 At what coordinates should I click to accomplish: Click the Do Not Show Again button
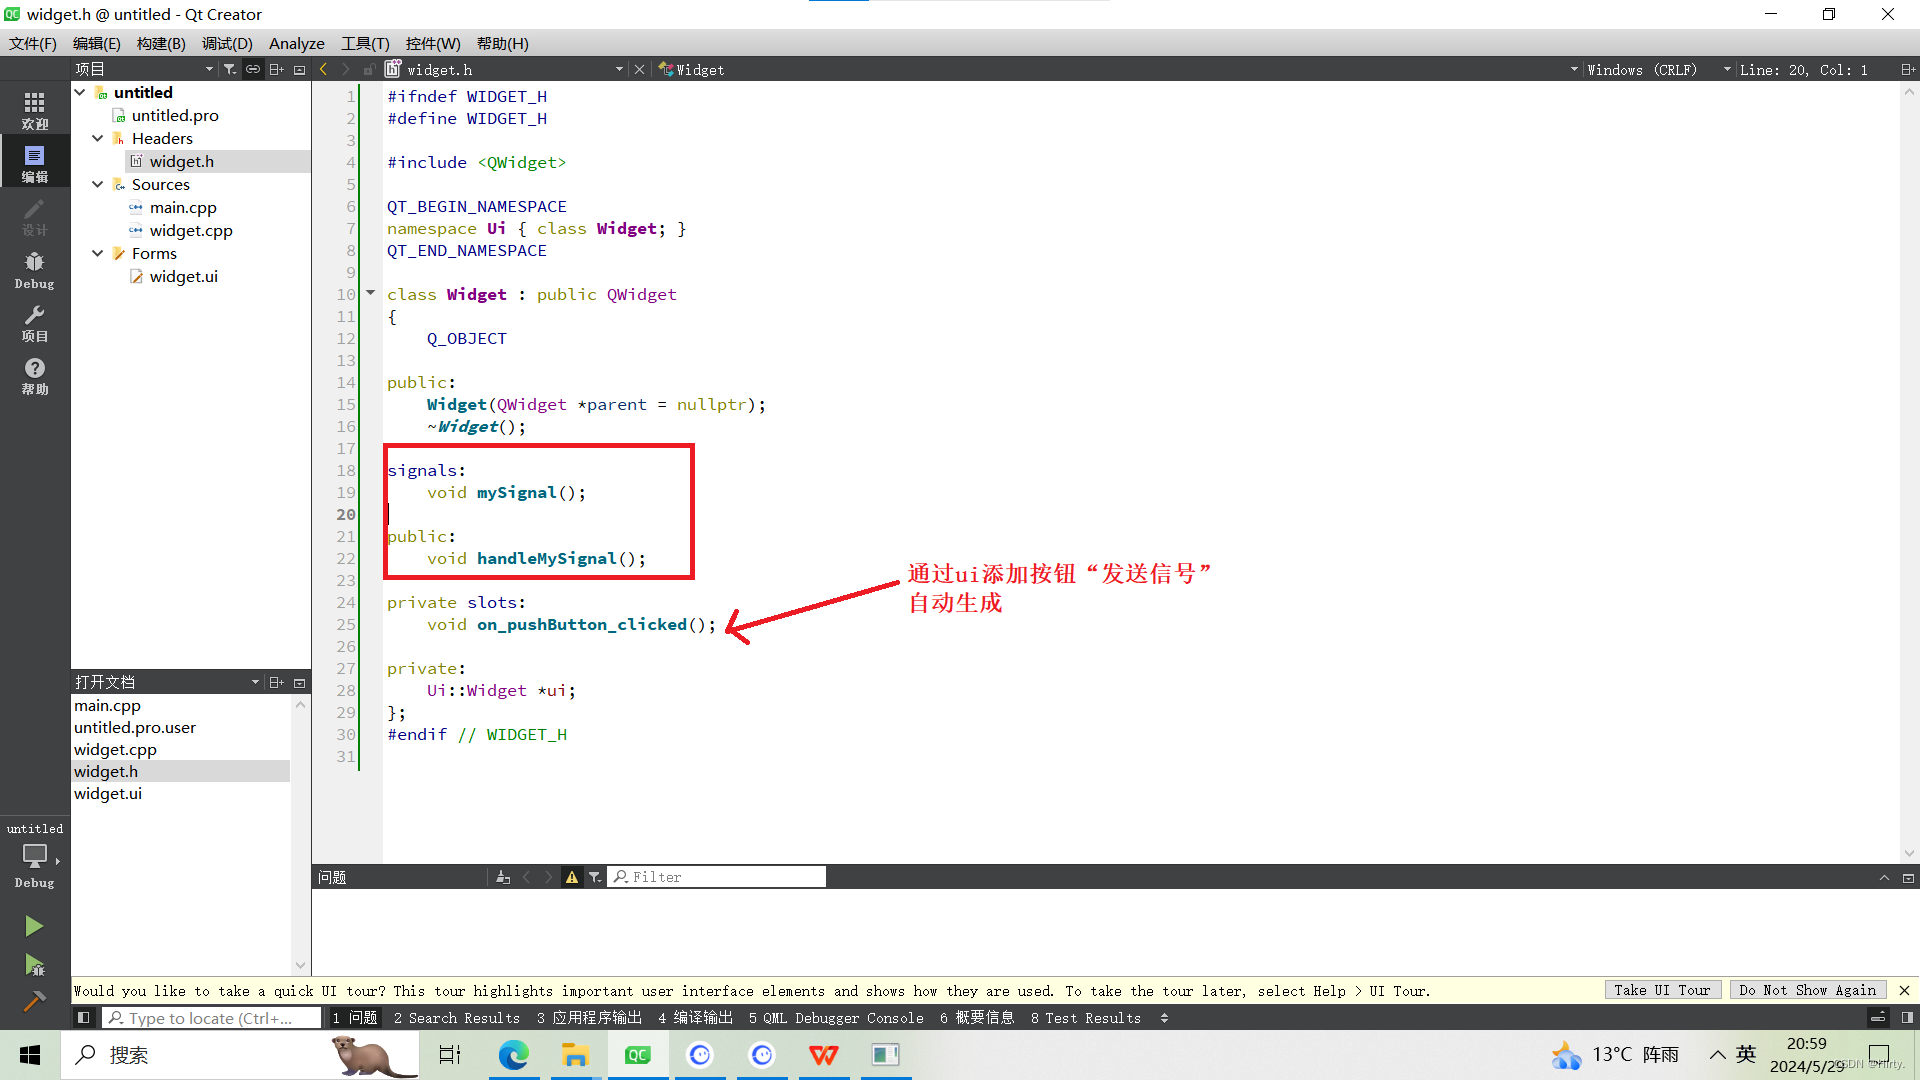pos(1807,990)
